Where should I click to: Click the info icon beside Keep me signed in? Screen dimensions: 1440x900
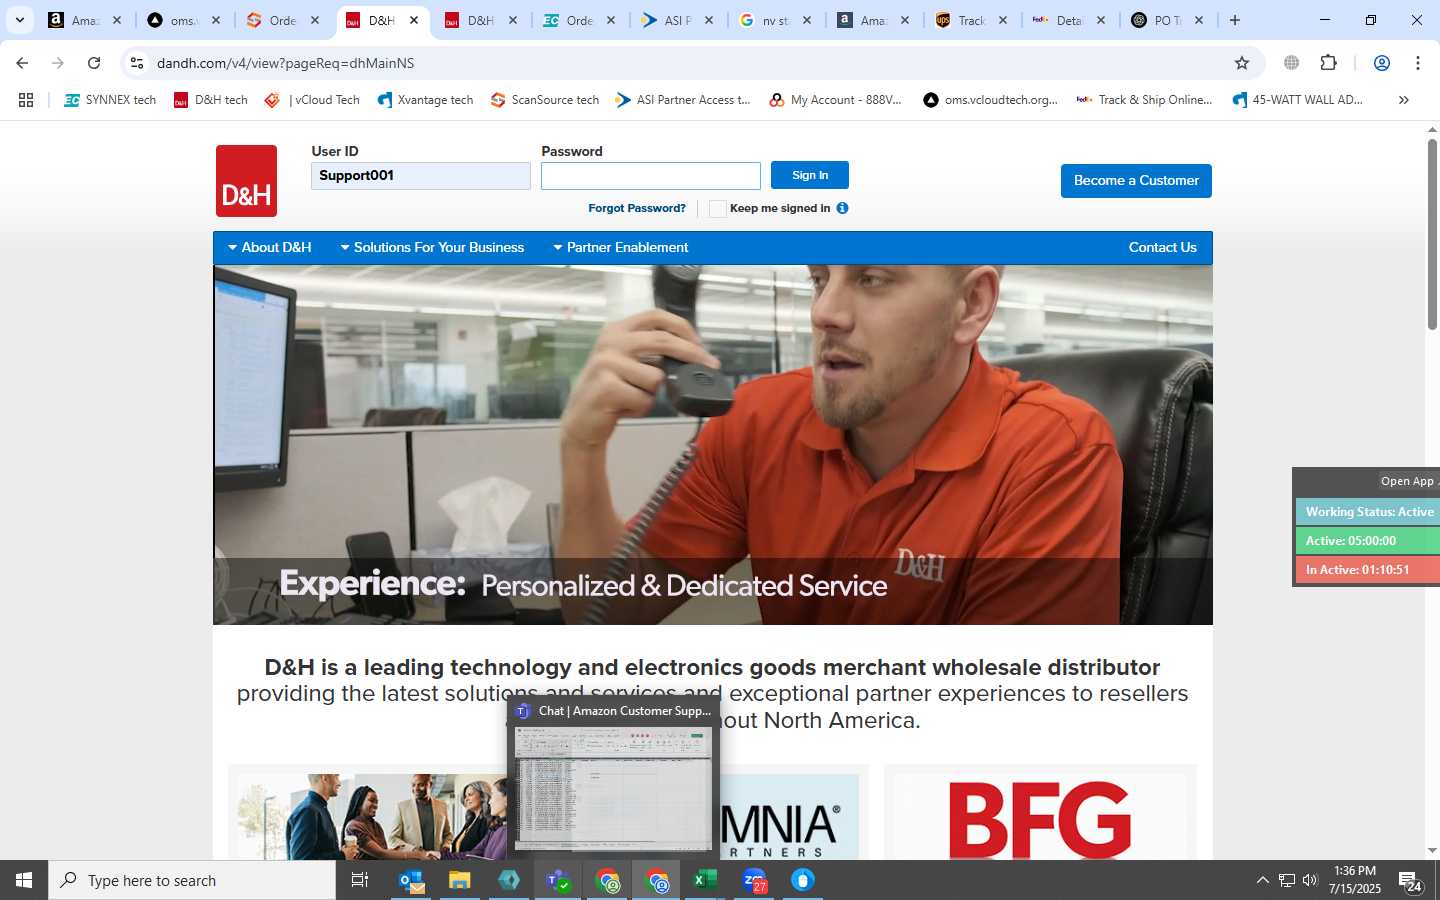coord(842,208)
